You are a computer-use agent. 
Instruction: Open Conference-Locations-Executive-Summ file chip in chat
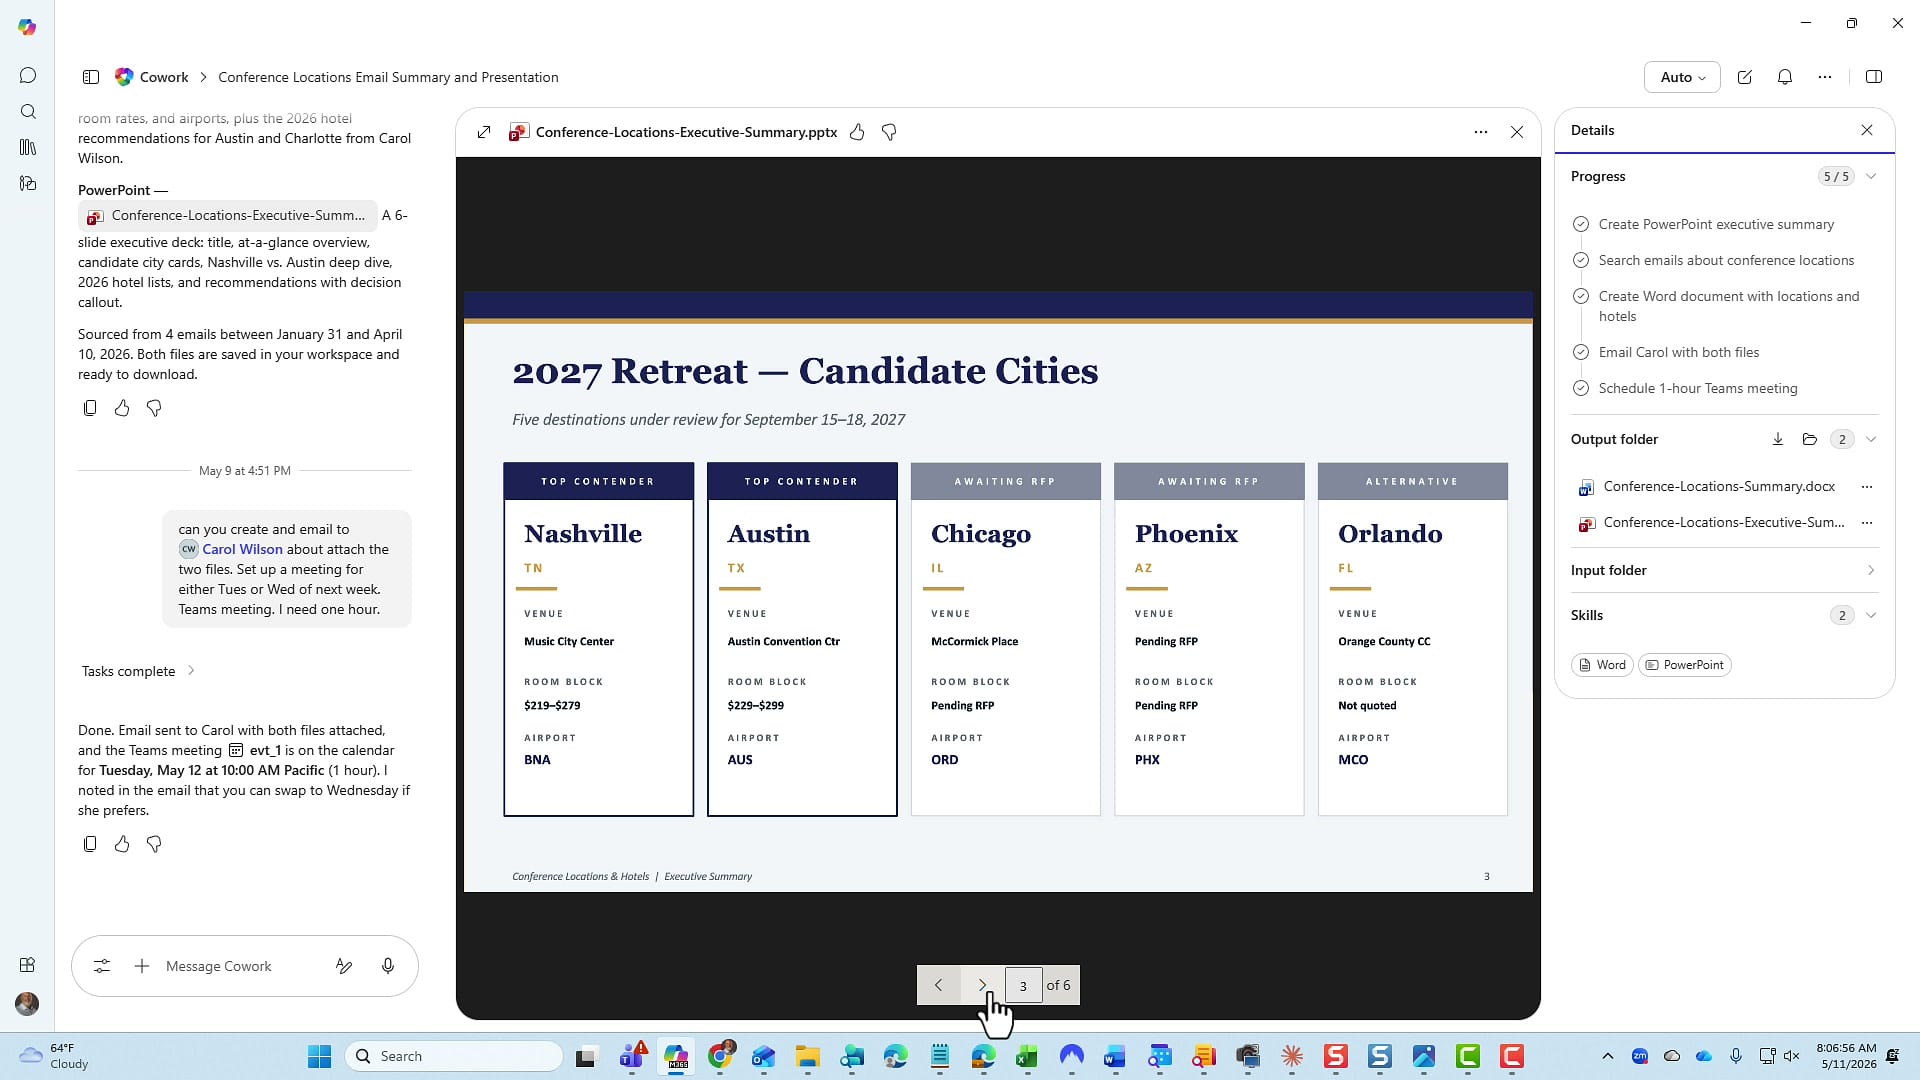tap(228, 215)
